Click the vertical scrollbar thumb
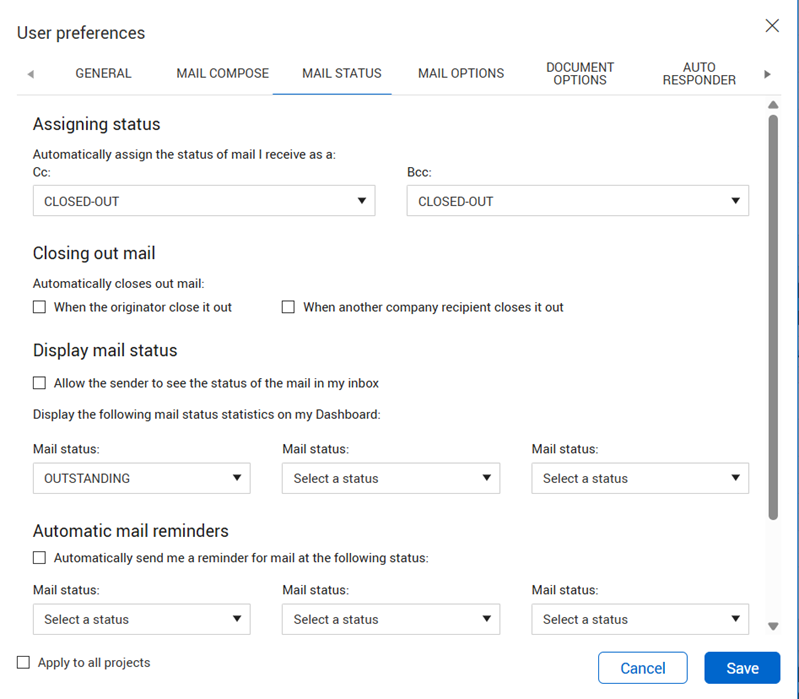 pos(772,316)
